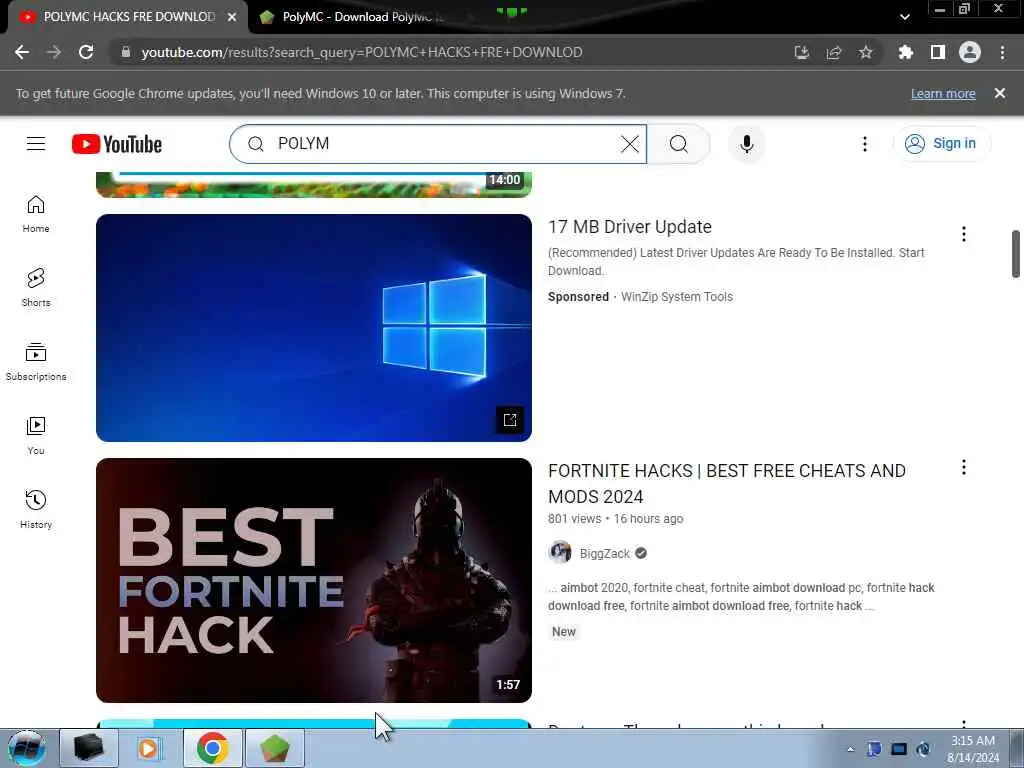Visit WinZip System Tools advertiser

[677, 296]
